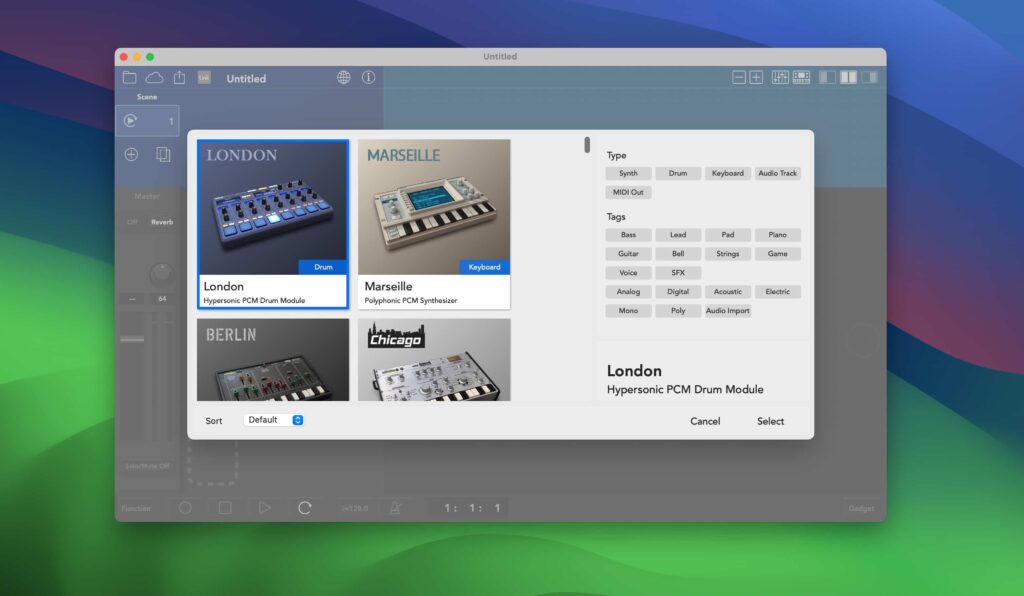Click the cloud sync icon
The height and width of the screenshot is (596, 1024).
point(155,77)
